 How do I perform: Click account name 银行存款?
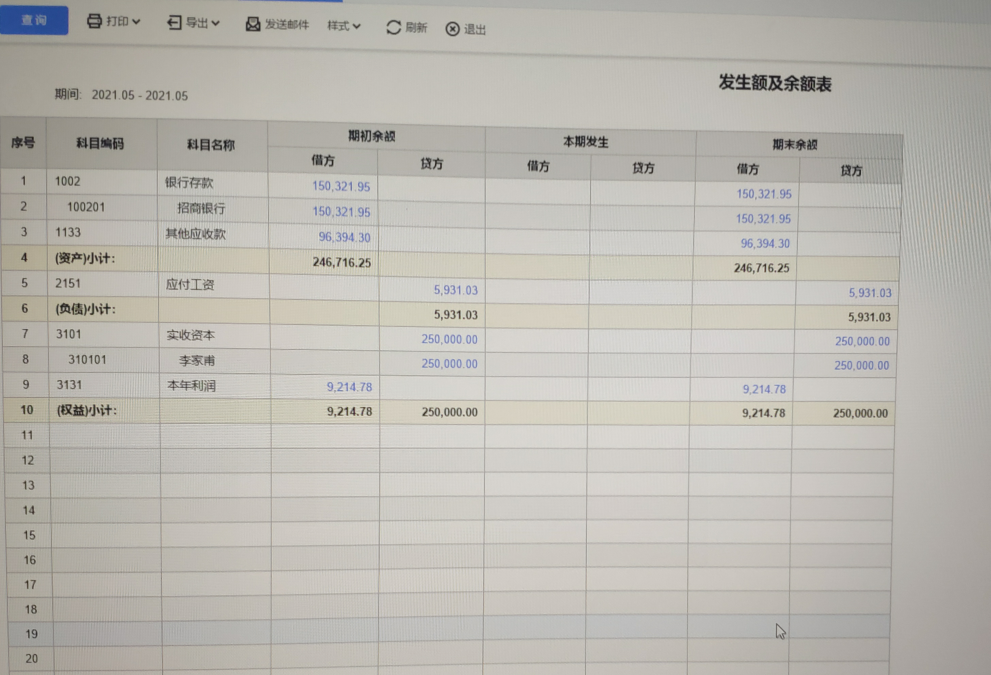[x=189, y=183]
